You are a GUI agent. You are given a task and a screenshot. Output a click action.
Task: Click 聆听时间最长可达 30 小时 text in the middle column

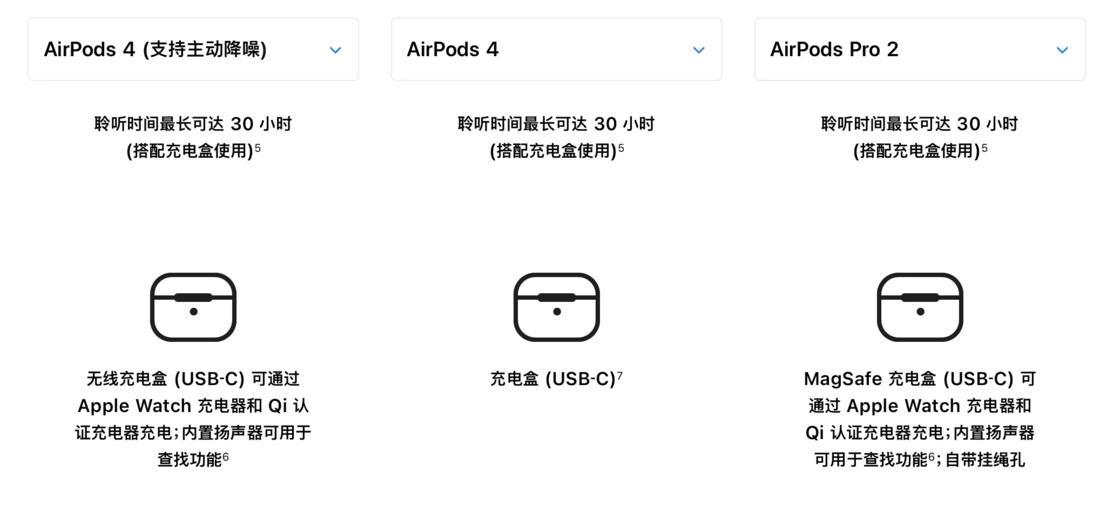point(556,124)
